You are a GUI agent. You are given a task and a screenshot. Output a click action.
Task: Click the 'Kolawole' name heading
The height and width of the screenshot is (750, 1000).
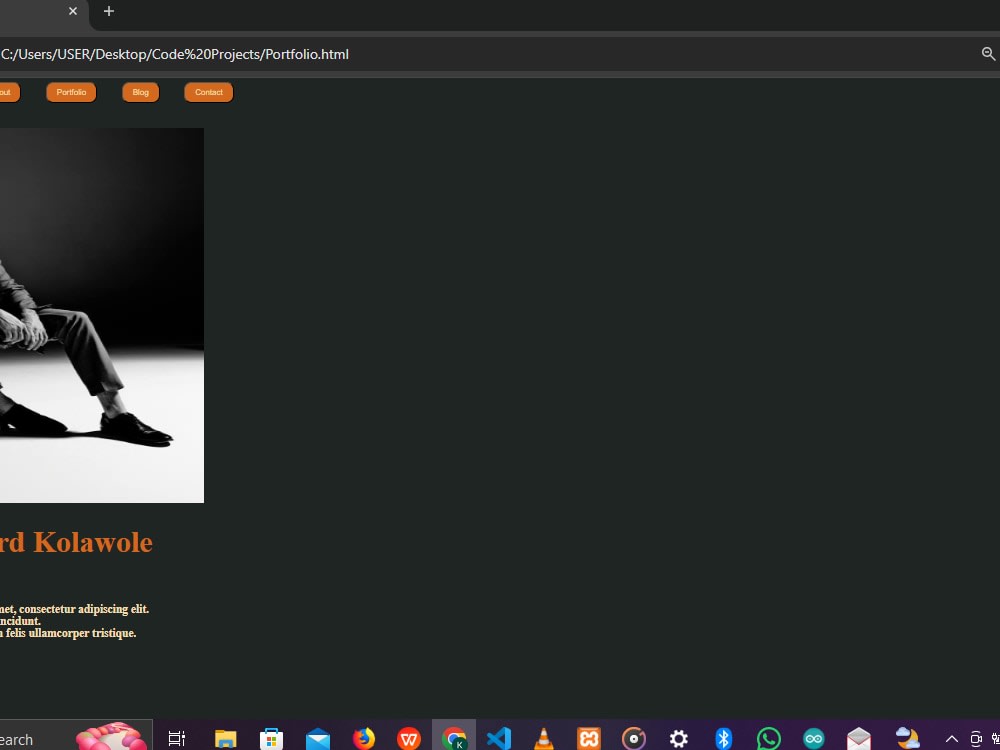point(92,542)
